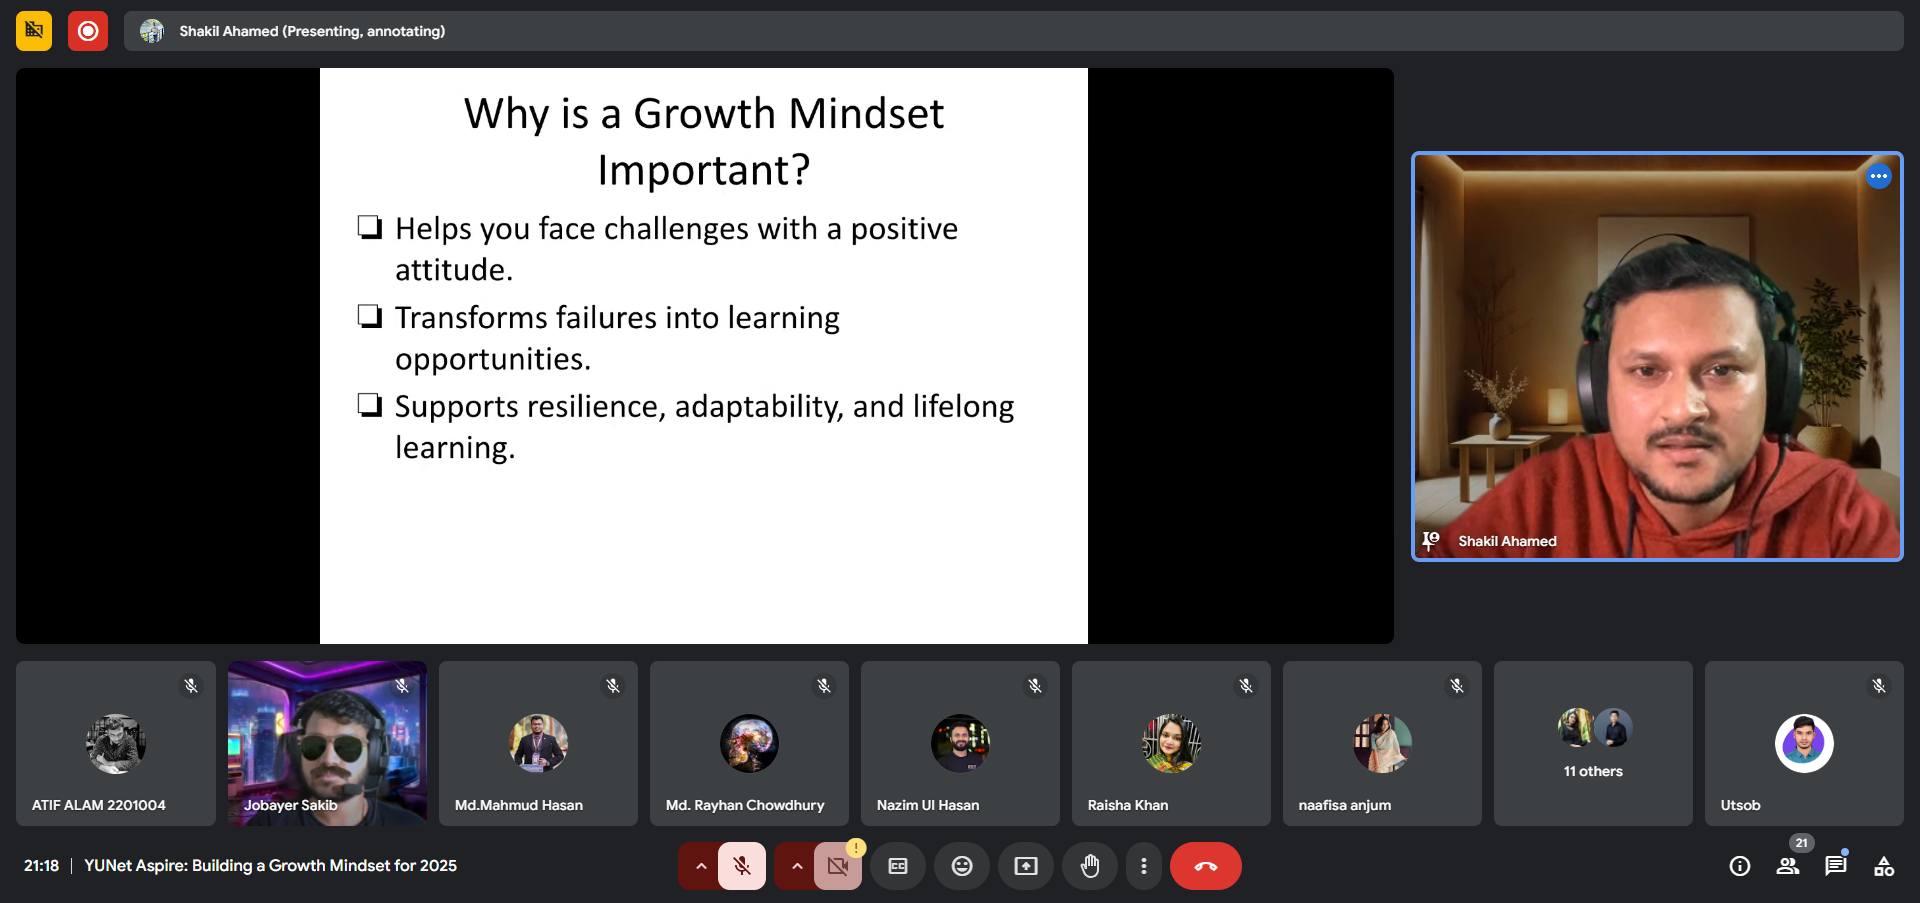This screenshot has width=1920, height=903.
Task: Leave the call with red hang-up button
Action: [1205, 866]
